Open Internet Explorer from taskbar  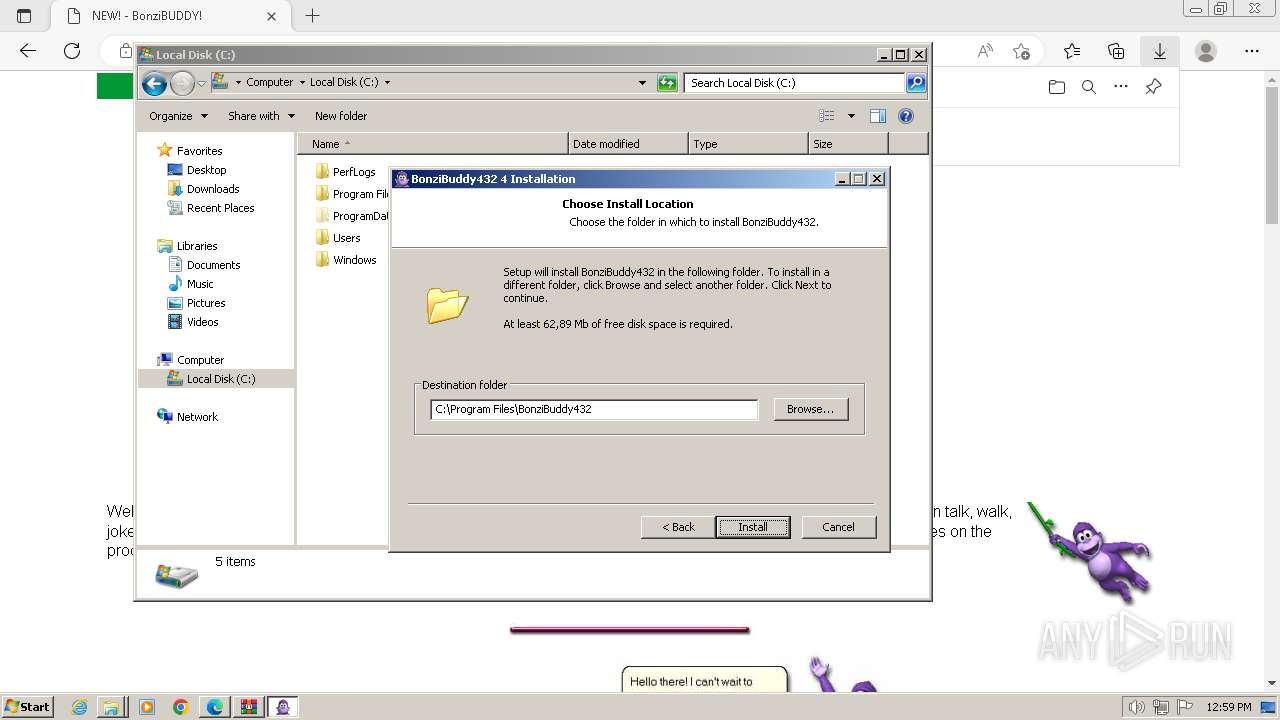coord(80,707)
